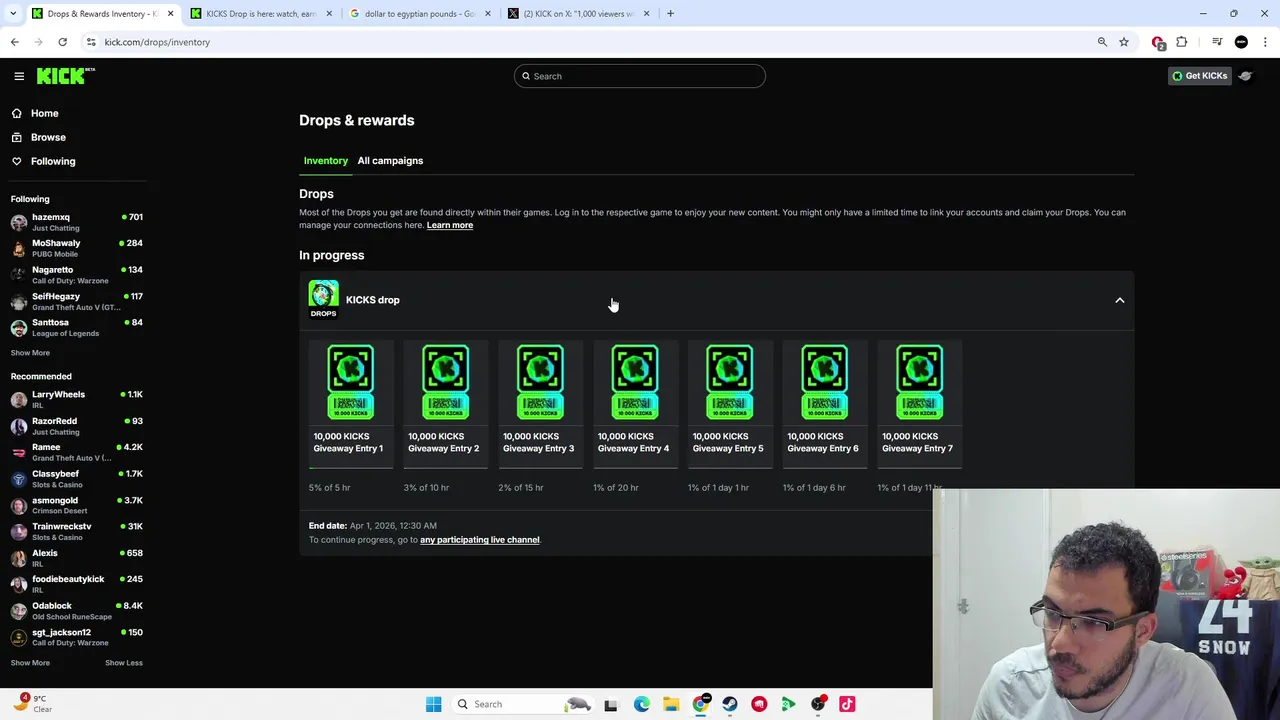Reload the current page
Screen dimensions: 1280x720
pyautogui.click(x=62, y=42)
